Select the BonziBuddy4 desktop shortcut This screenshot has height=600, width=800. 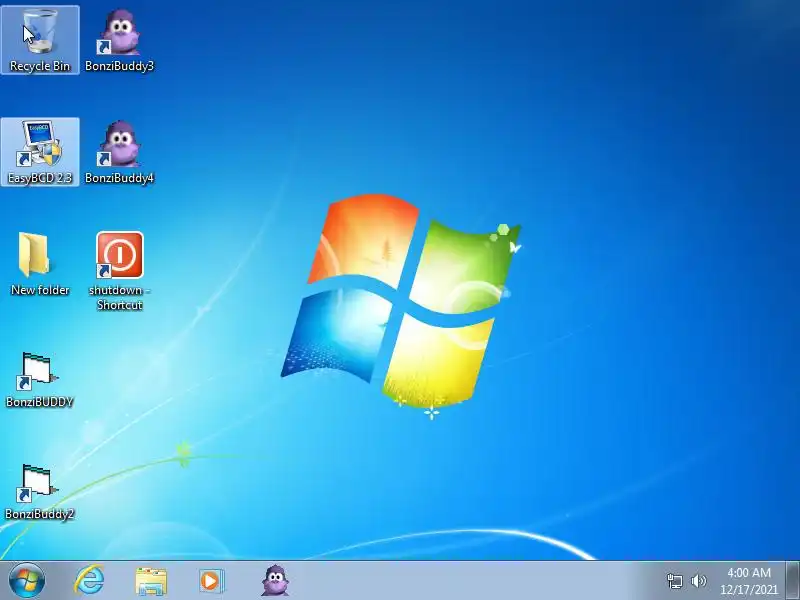[119, 152]
